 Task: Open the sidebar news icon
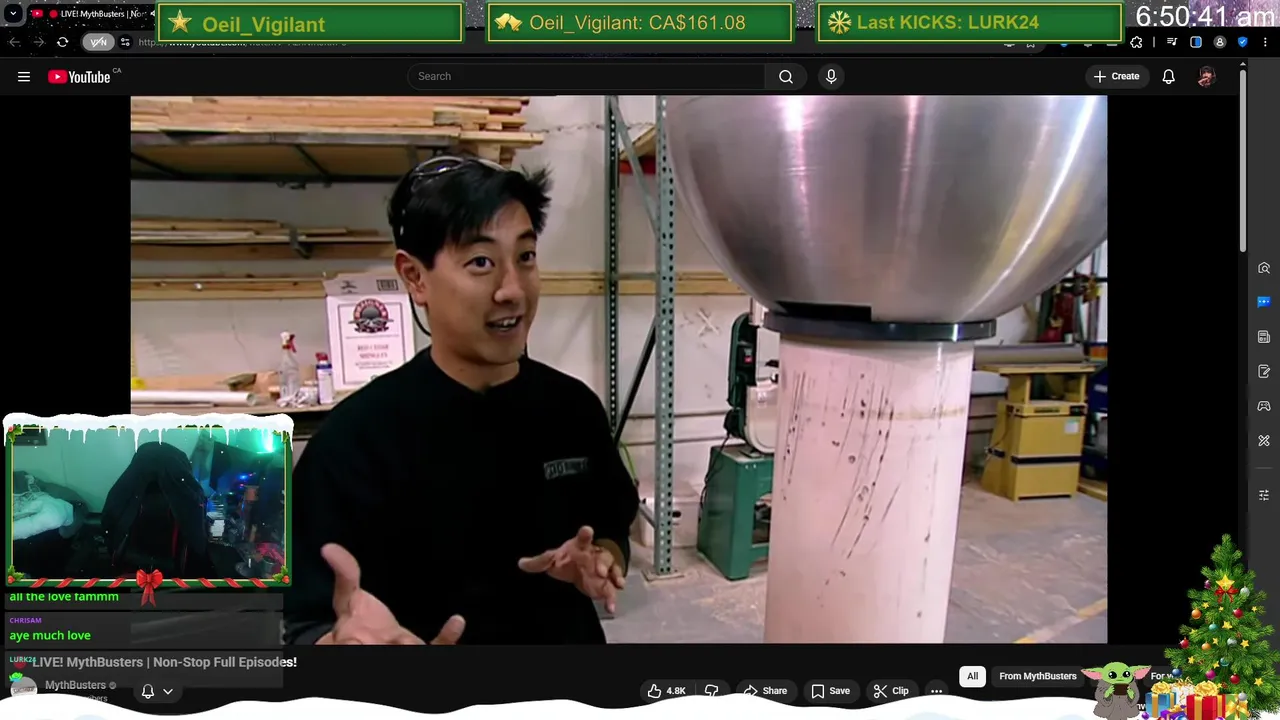click(x=1264, y=337)
